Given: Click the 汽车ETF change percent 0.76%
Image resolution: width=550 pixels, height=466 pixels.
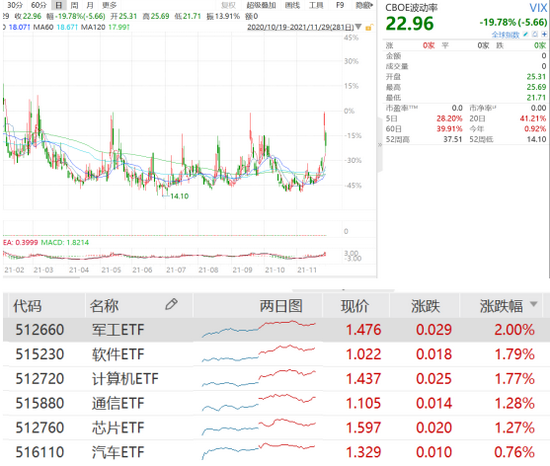Looking at the screenshot, I should pyautogui.click(x=514, y=452).
